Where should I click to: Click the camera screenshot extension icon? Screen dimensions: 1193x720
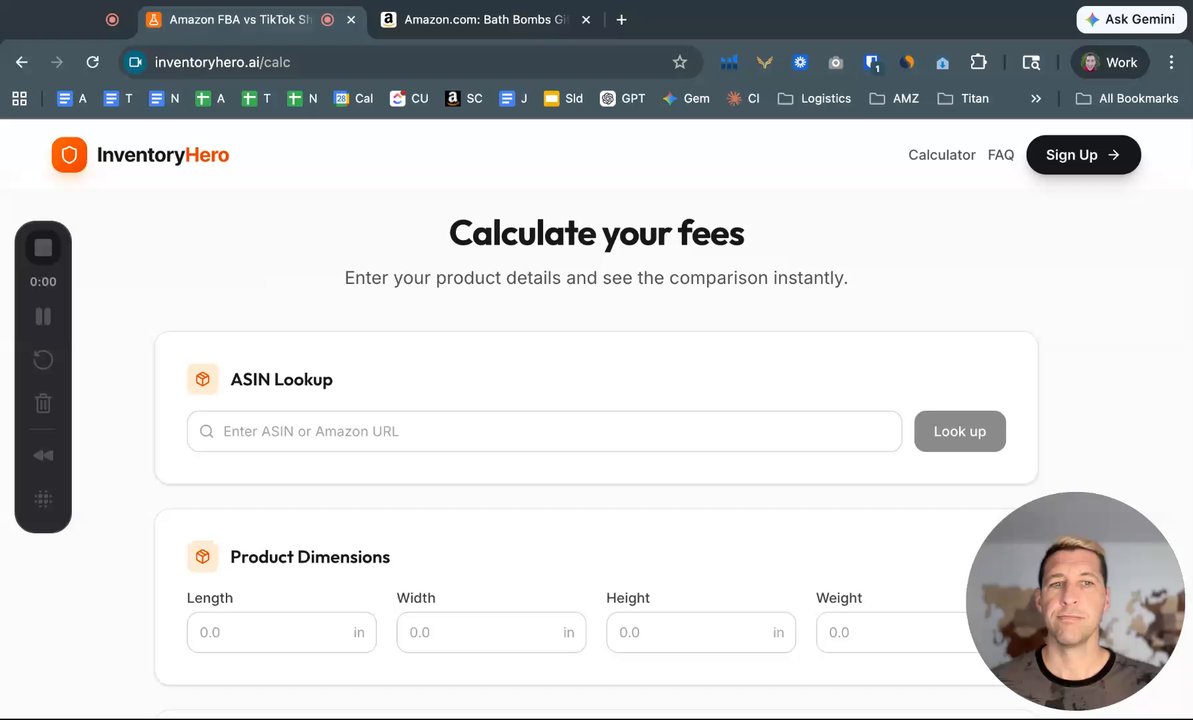click(835, 62)
